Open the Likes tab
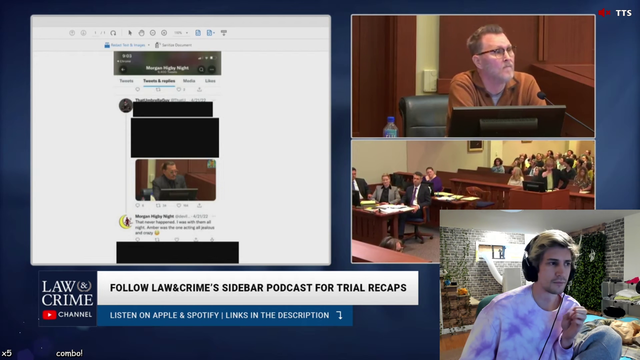 210,81
